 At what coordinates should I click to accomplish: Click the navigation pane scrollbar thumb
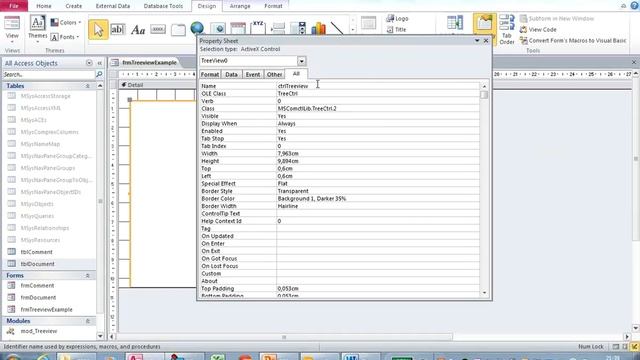100,201
